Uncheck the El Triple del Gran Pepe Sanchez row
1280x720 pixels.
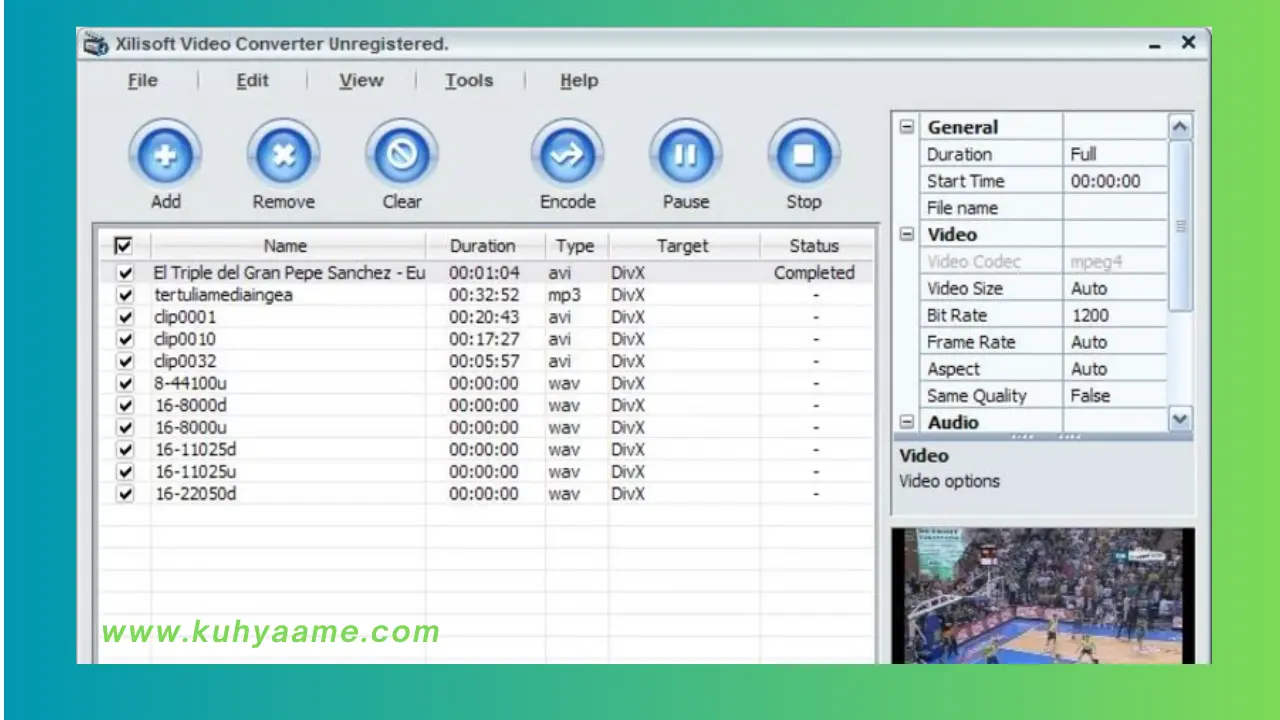click(125, 273)
